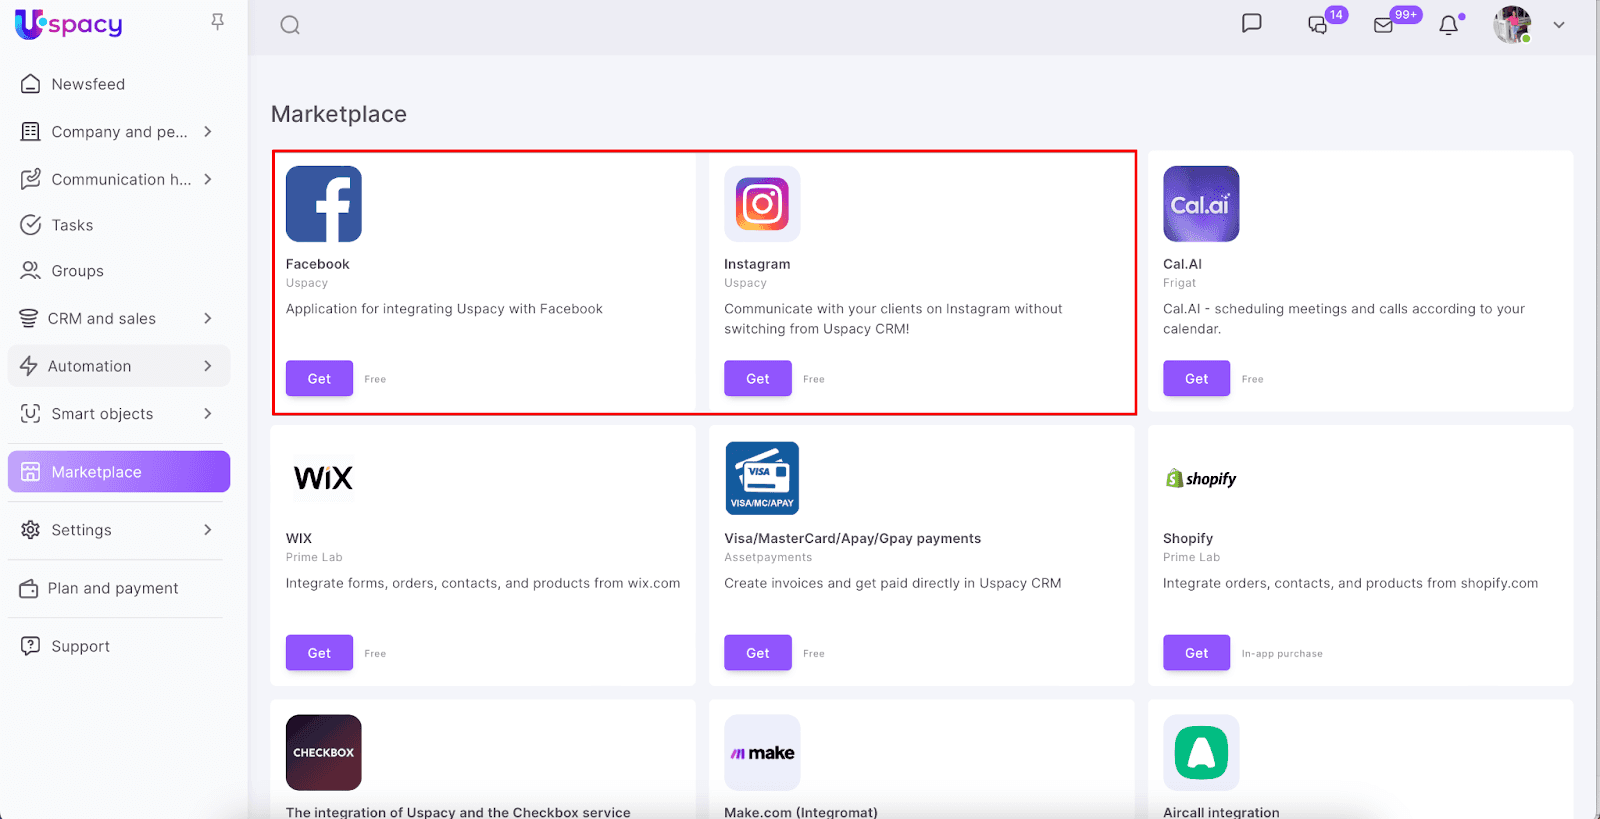This screenshot has width=1600, height=819.
Task: Click the Company and people icon
Action: (x=31, y=132)
